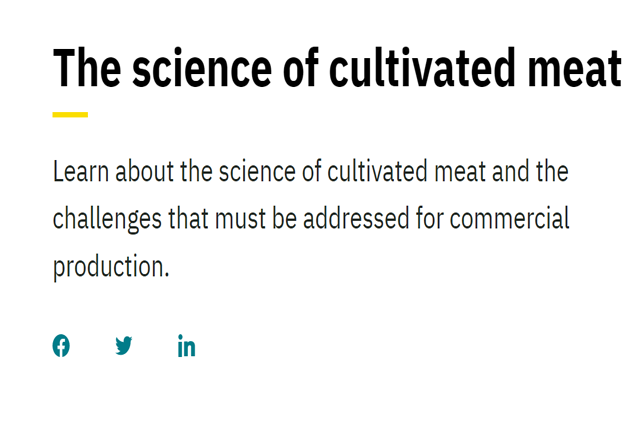
Task: Click the word 'production.' ending the paragraph
Action: [111, 267]
